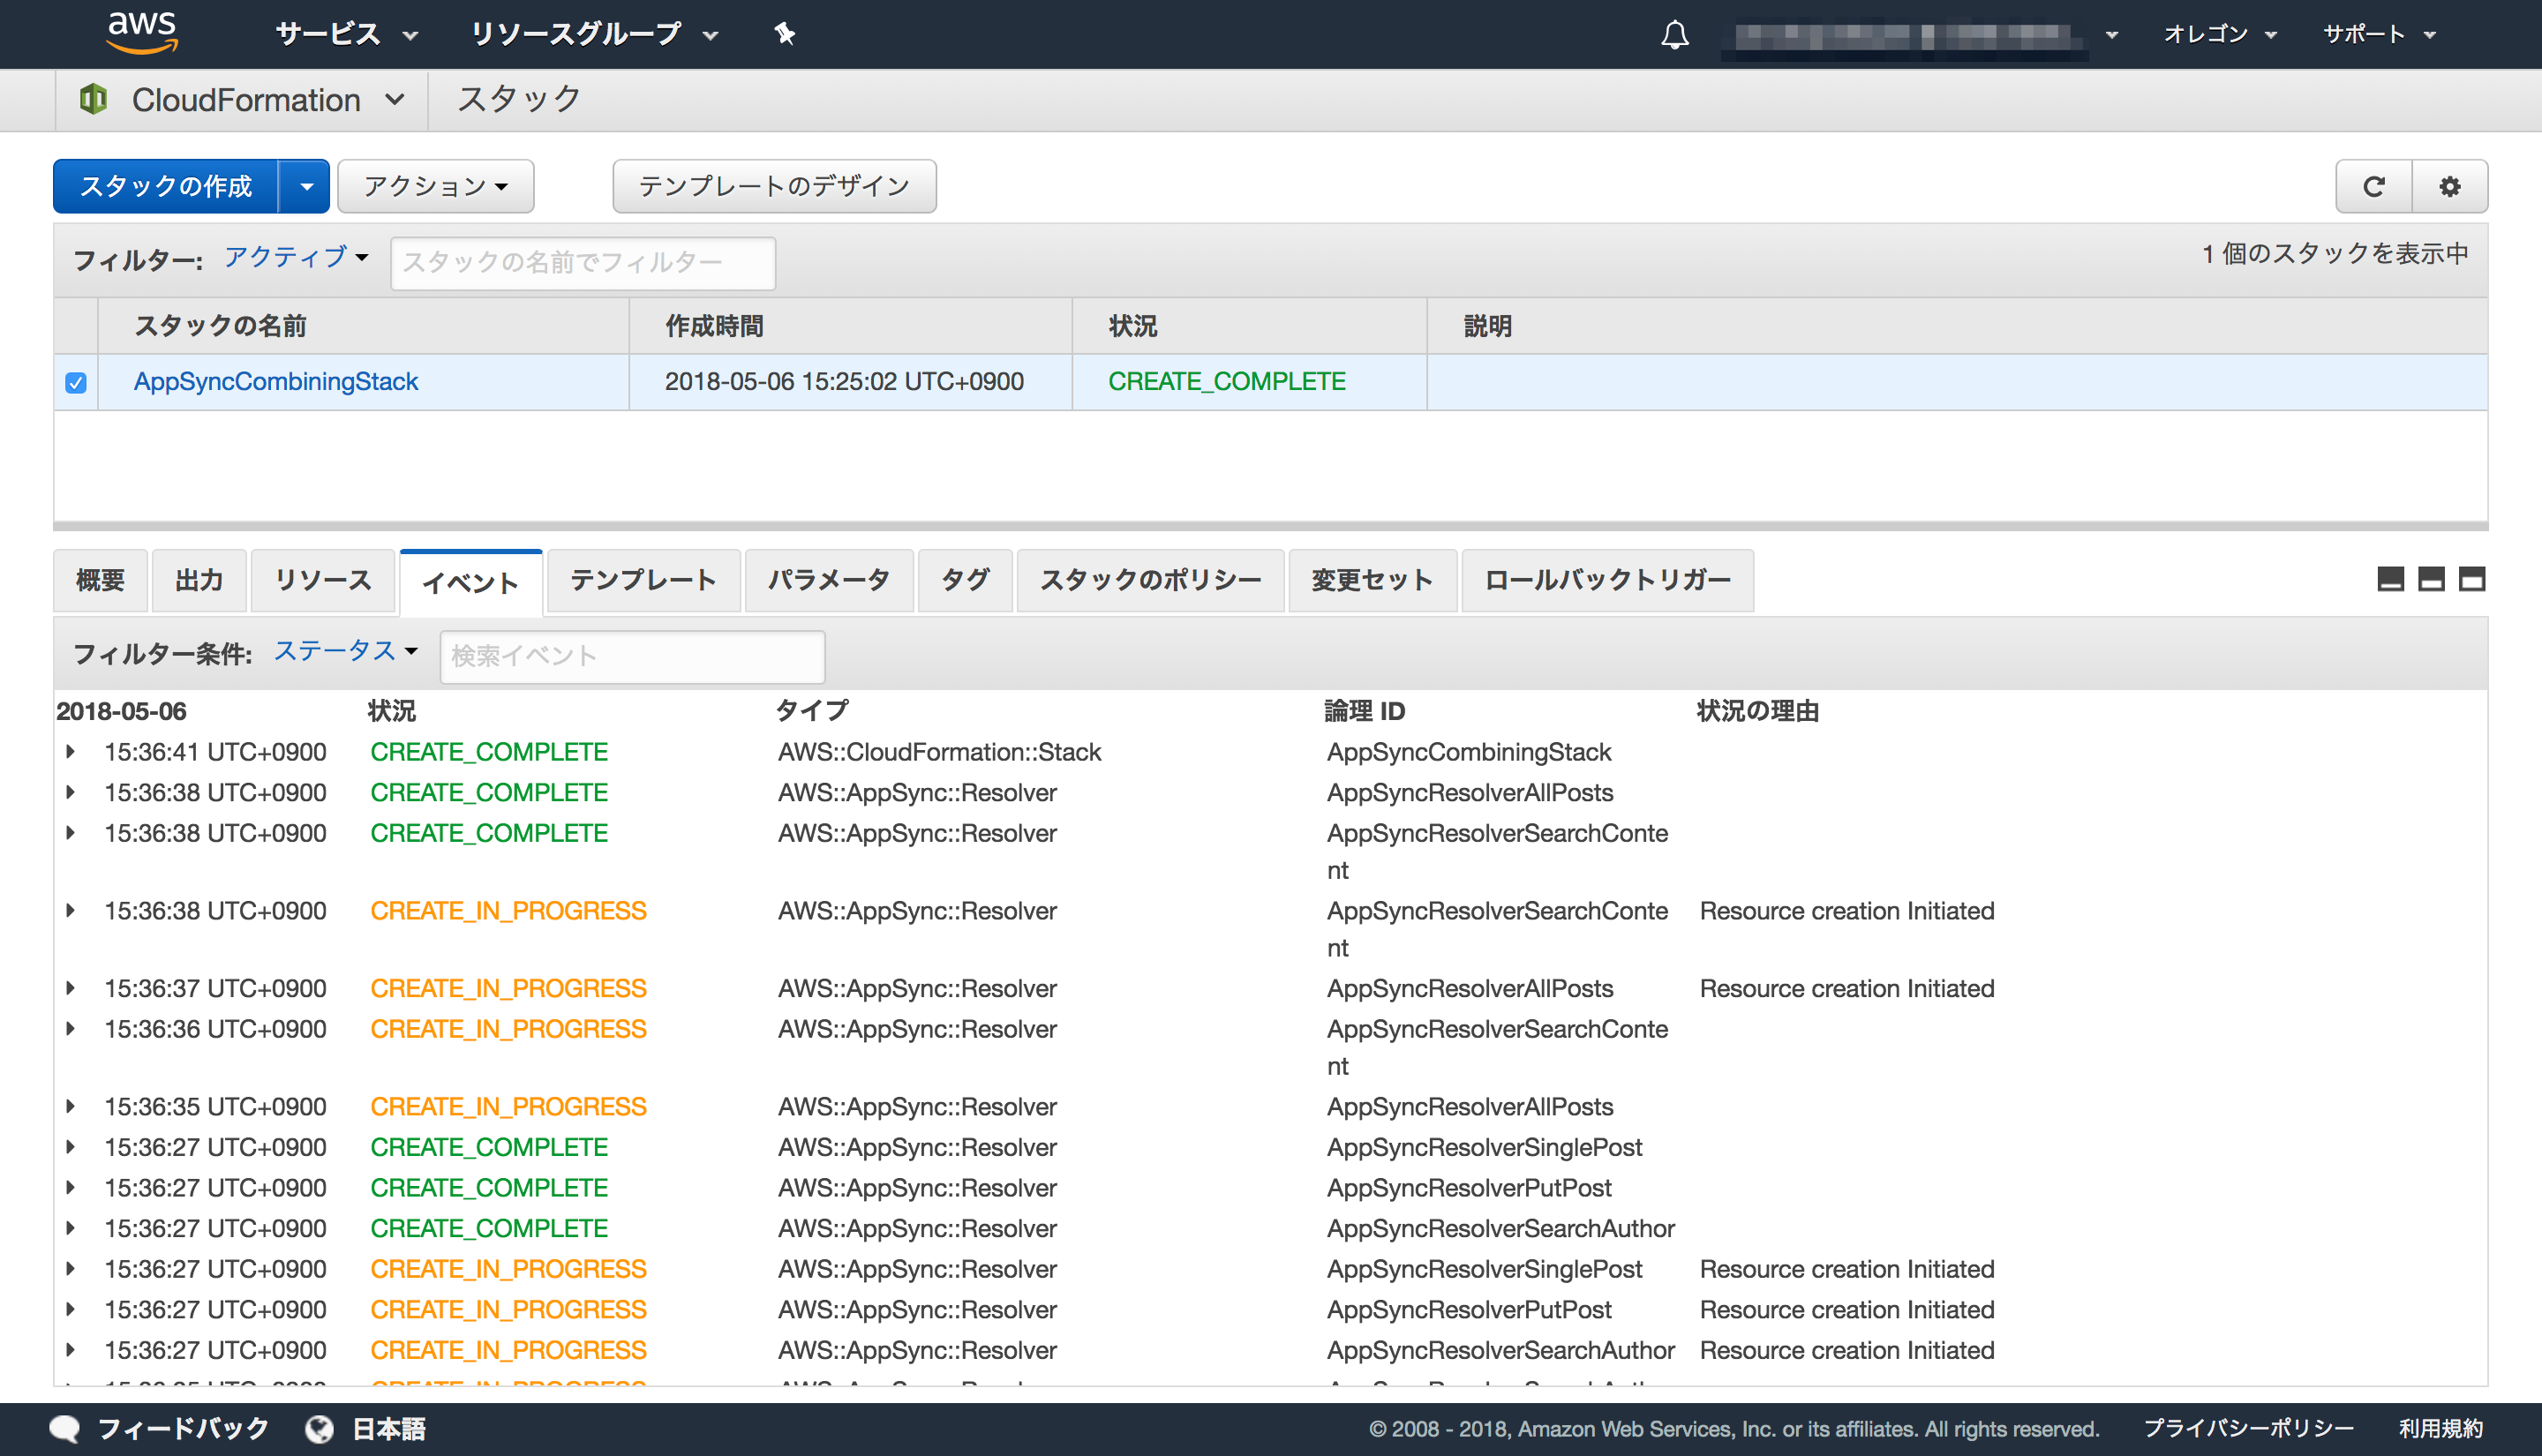Switch to the スタックのポリシー tab
The width and height of the screenshot is (2542, 1456).
(1150, 580)
